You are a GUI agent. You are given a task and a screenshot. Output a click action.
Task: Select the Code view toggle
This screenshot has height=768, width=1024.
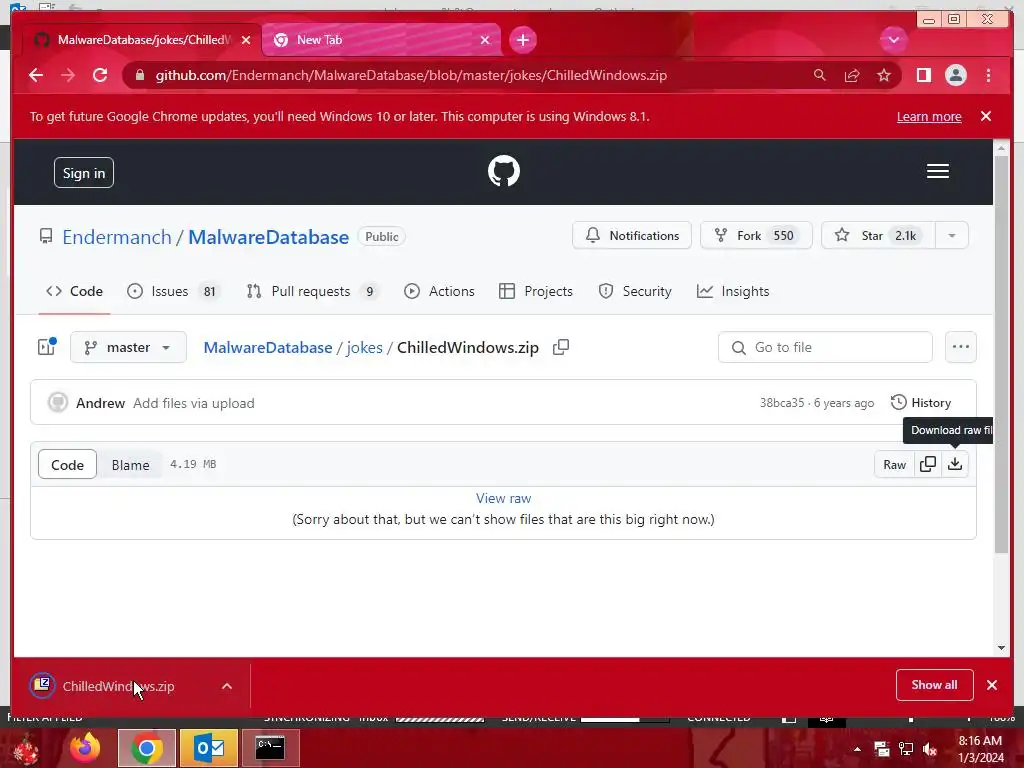[67, 464]
